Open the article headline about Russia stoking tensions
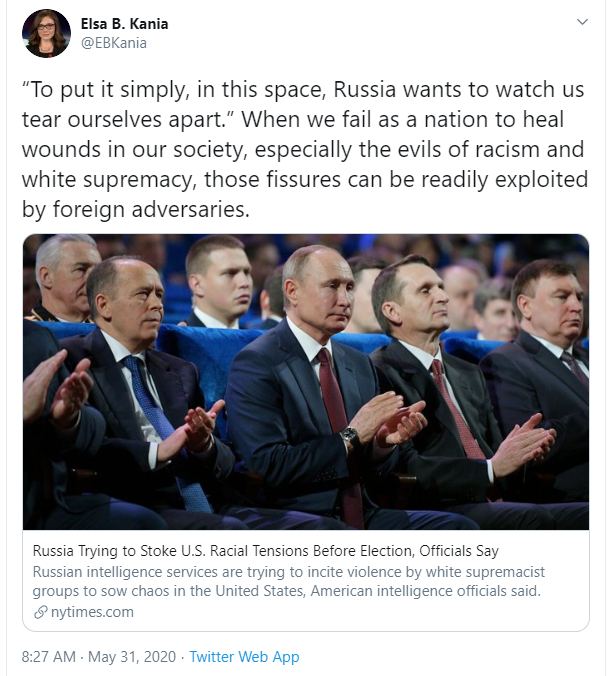 [x=265, y=551]
